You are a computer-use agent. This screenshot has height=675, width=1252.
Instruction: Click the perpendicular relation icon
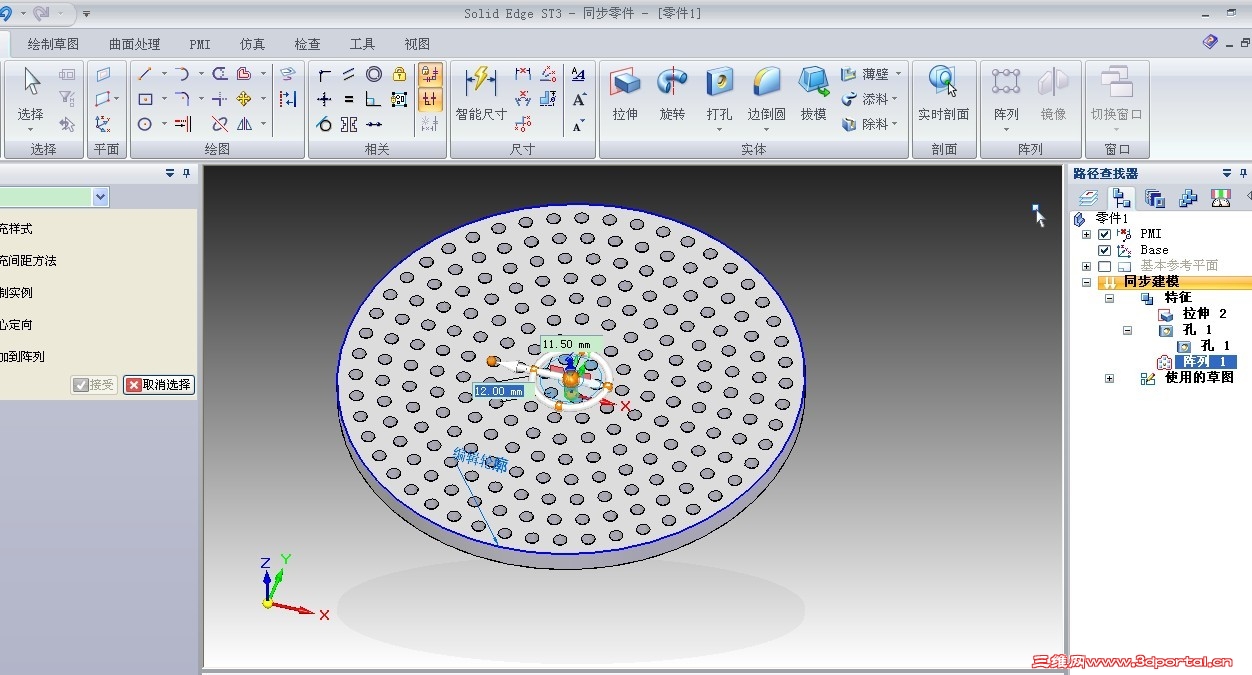click(373, 99)
